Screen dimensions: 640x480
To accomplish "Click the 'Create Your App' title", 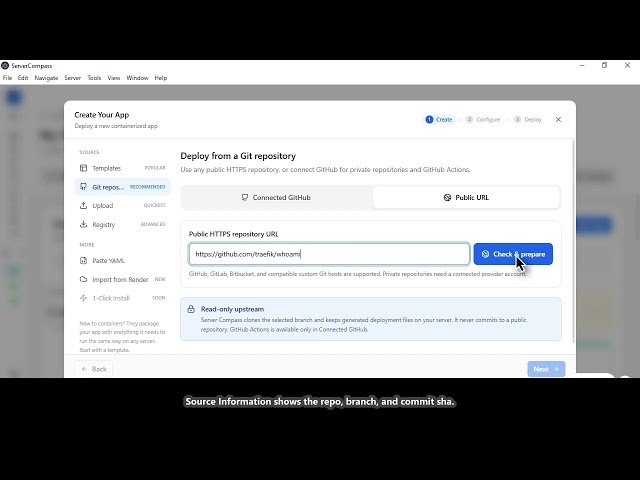I will pos(102,115).
